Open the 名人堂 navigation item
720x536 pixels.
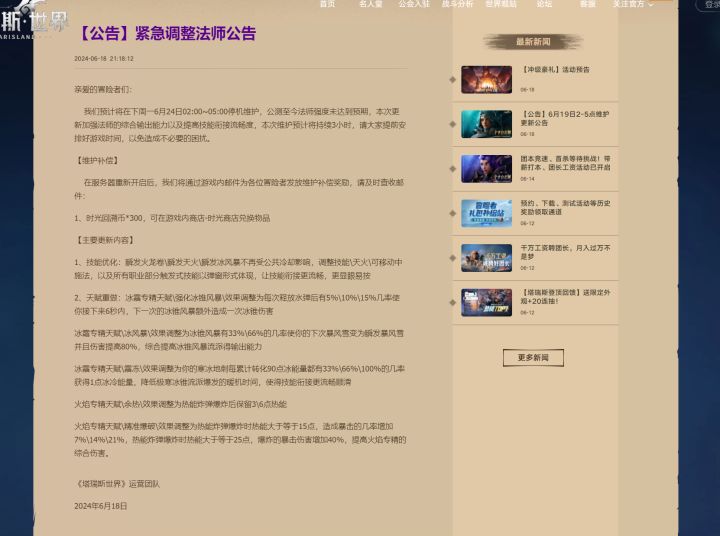point(371,4)
